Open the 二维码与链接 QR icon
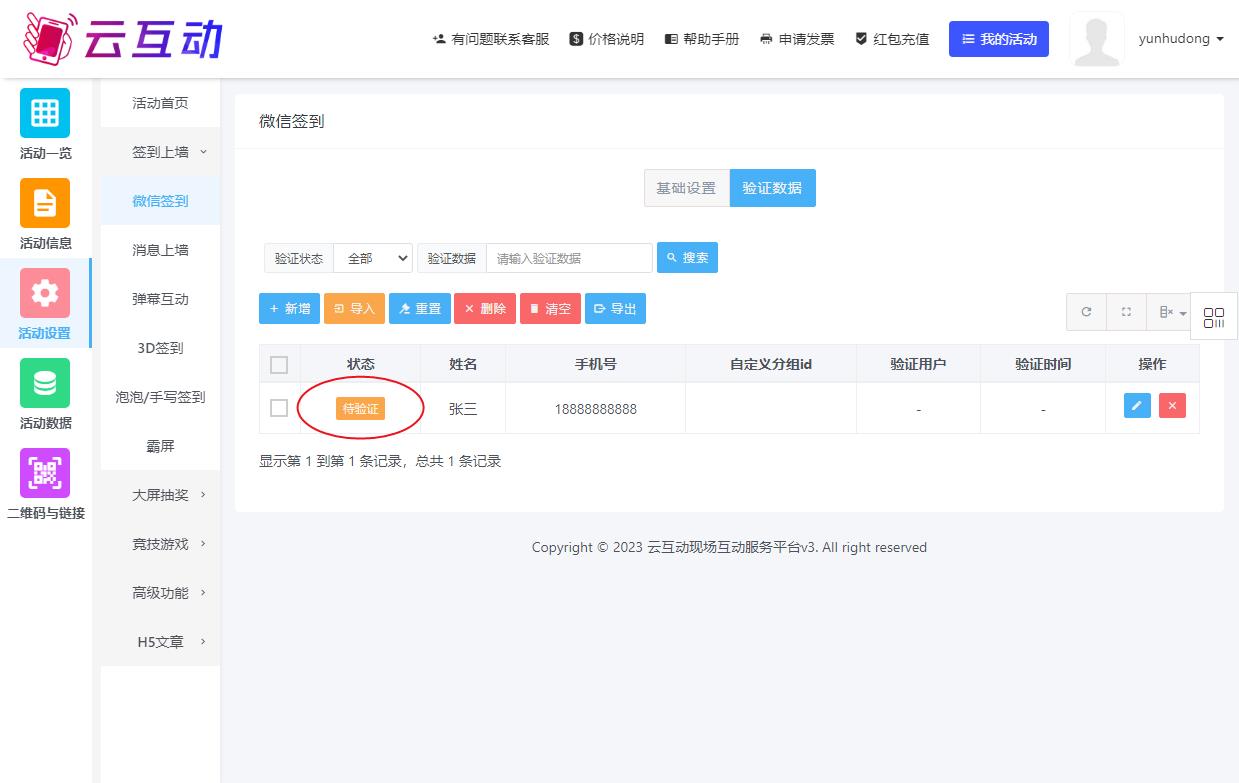Viewport: 1239px width, 783px height. 45,473
